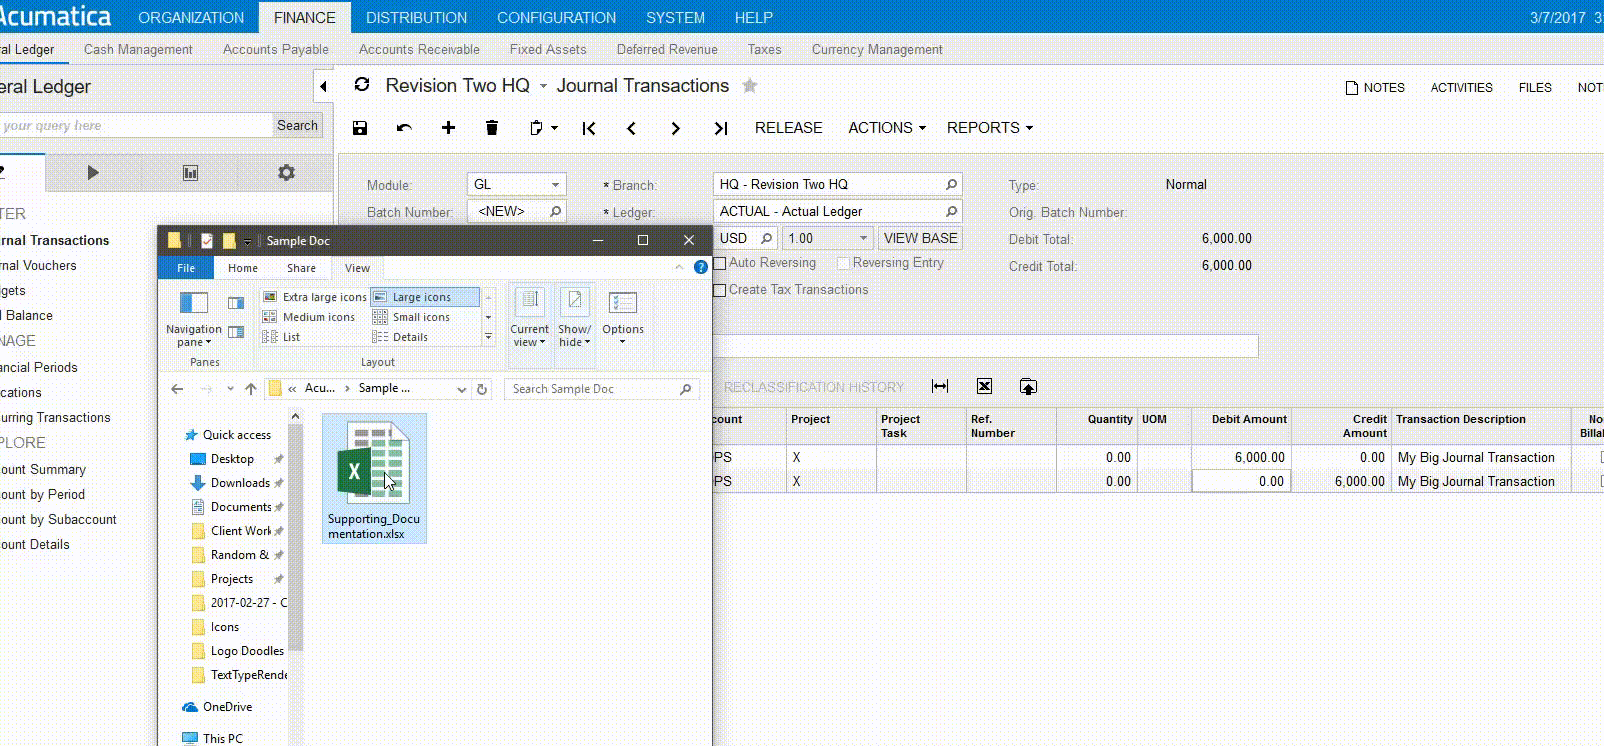Open Options in Explorer View ribbon
The height and width of the screenshot is (746, 1604).
623,318
